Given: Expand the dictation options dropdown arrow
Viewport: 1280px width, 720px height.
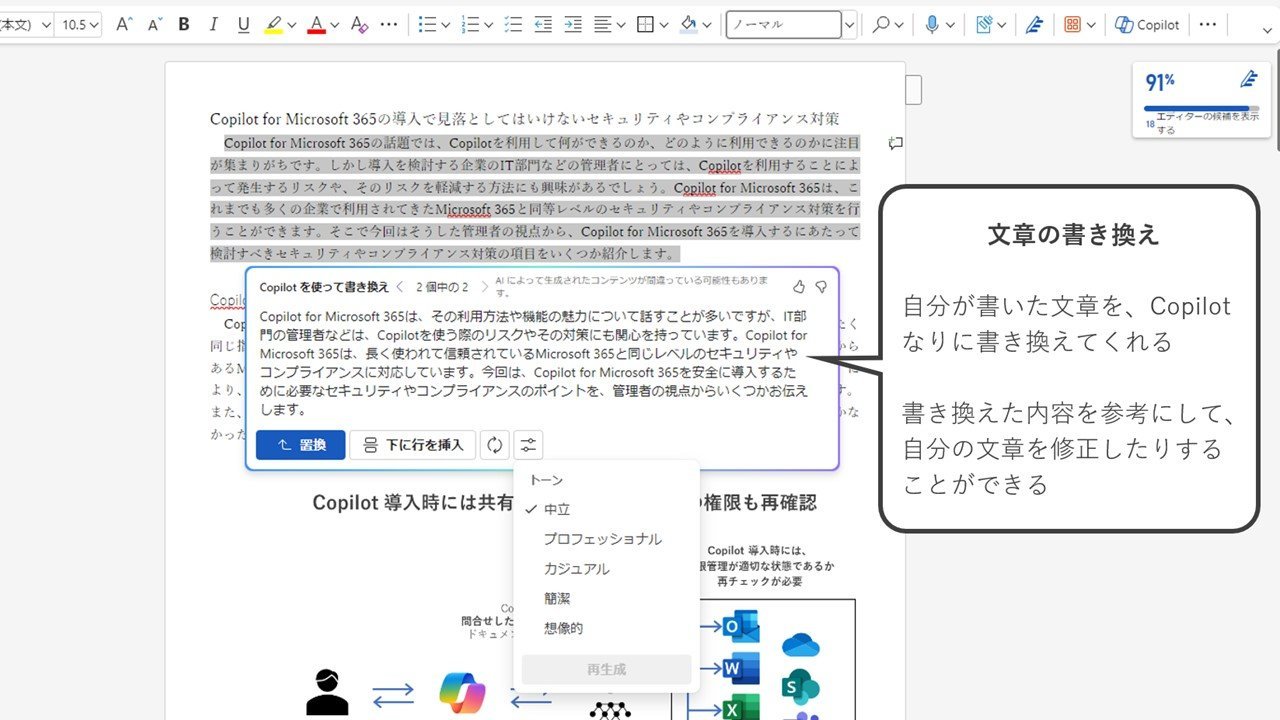Looking at the screenshot, I should (950, 24).
